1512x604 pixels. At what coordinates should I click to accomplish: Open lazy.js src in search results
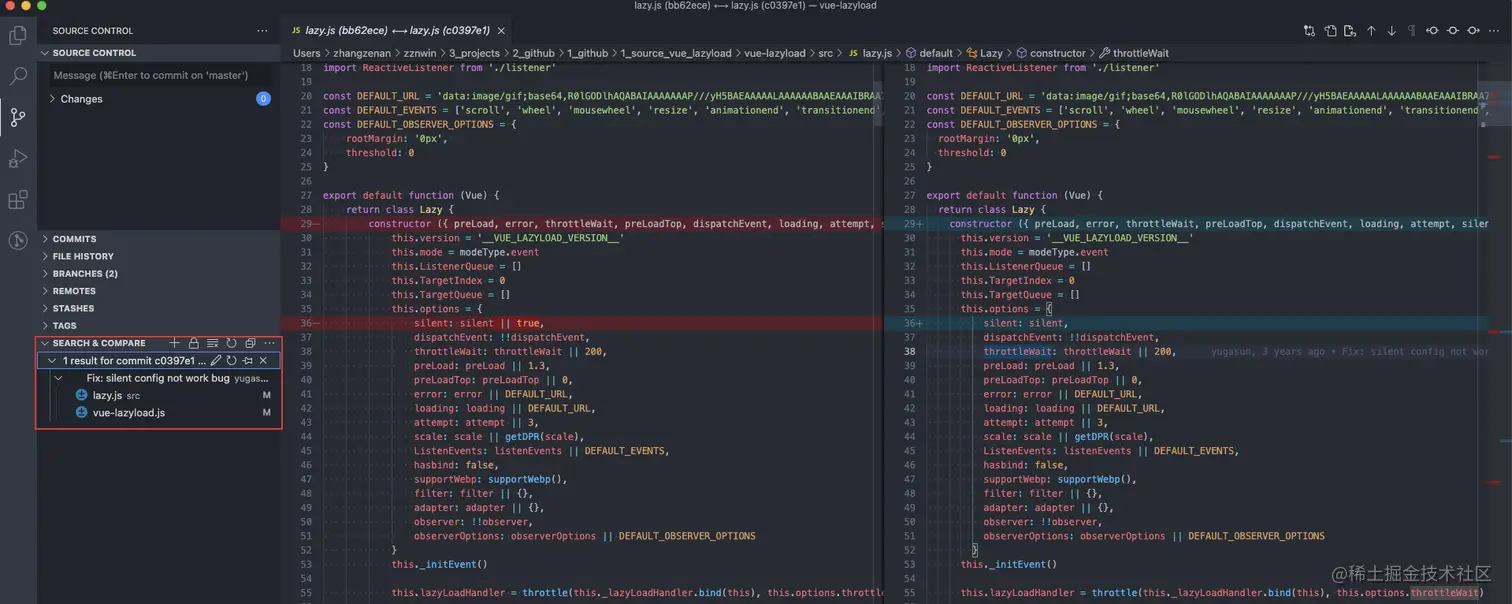pyautogui.click(x=158, y=395)
